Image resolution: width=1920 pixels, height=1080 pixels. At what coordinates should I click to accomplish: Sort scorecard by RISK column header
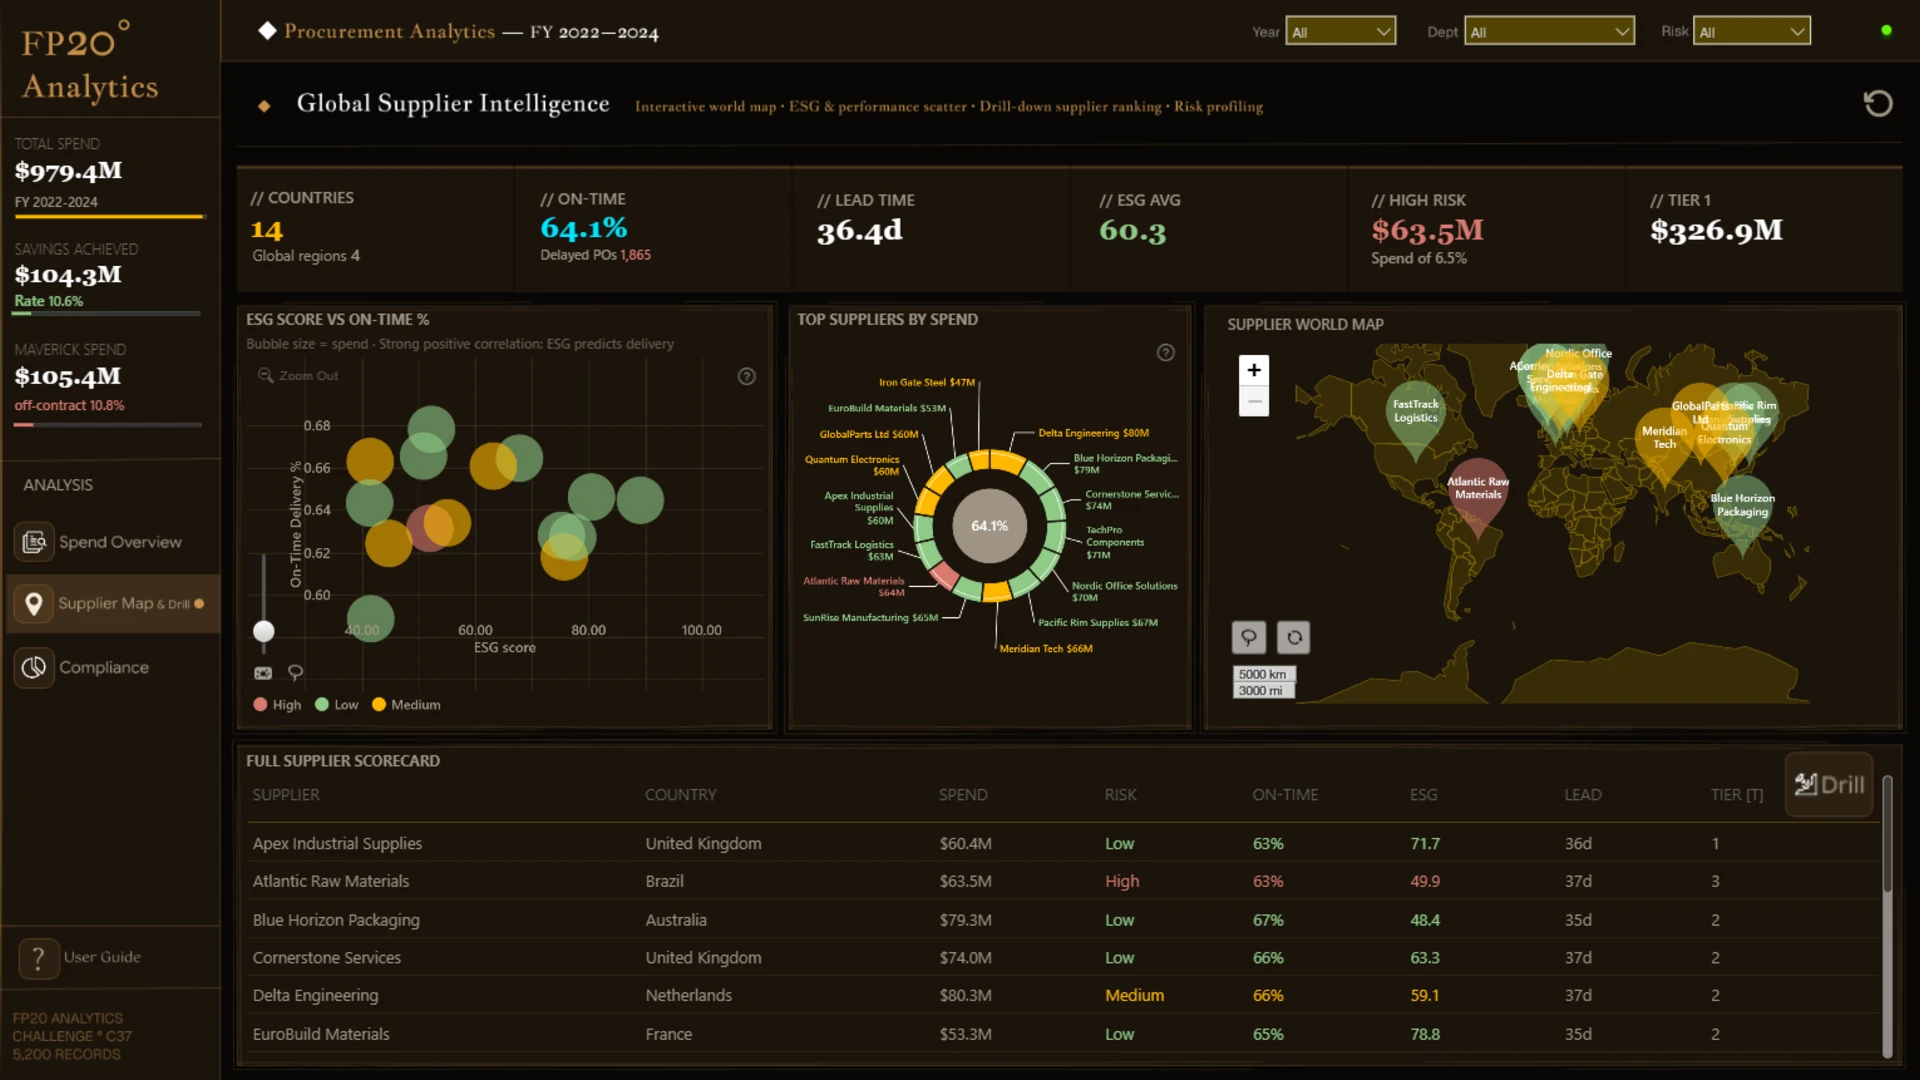point(1121,795)
